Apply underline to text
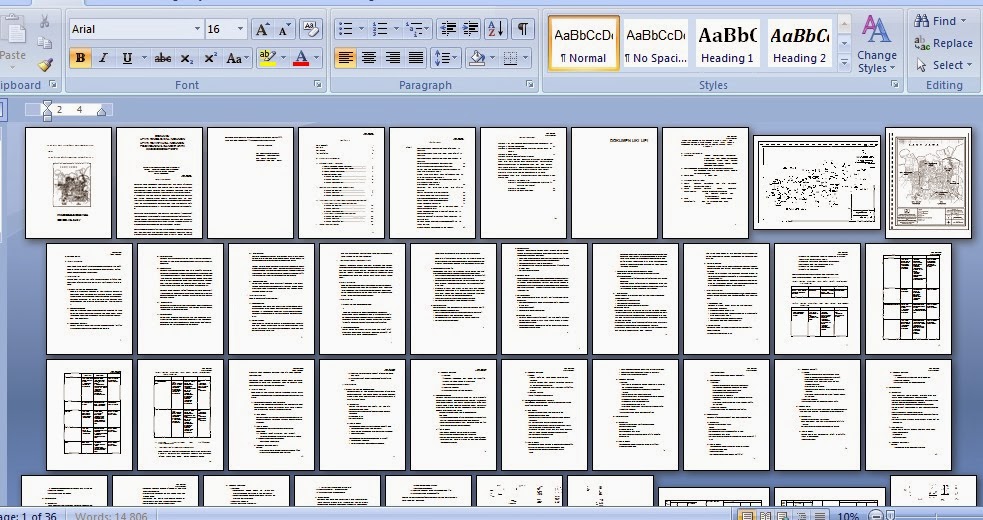This screenshot has width=983, height=520. click(127, 58)
